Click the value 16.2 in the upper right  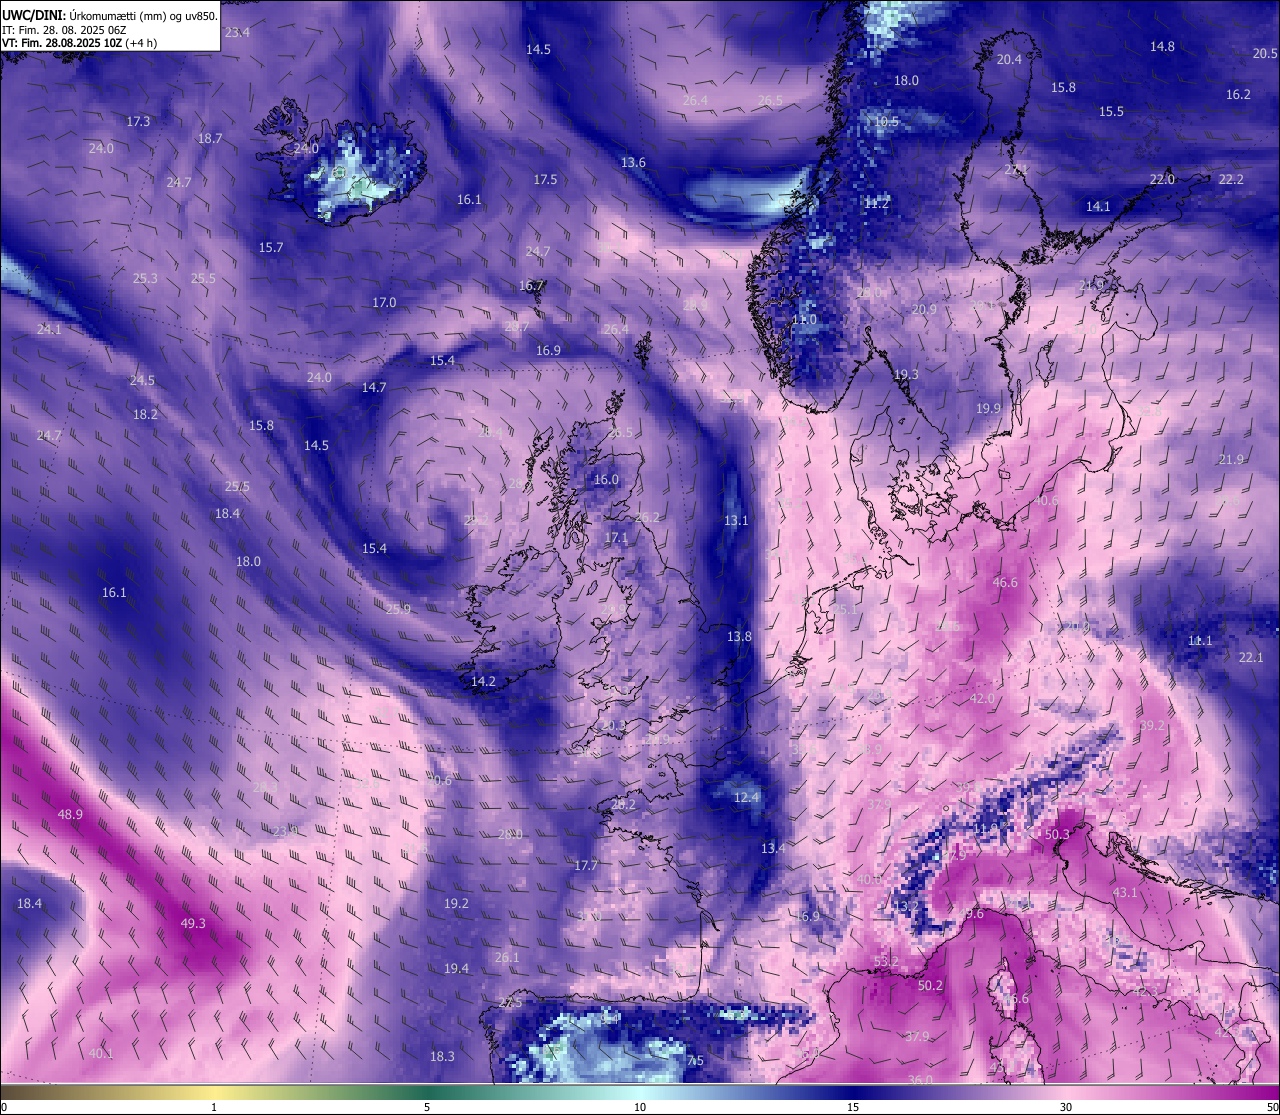click(1238, 94)
